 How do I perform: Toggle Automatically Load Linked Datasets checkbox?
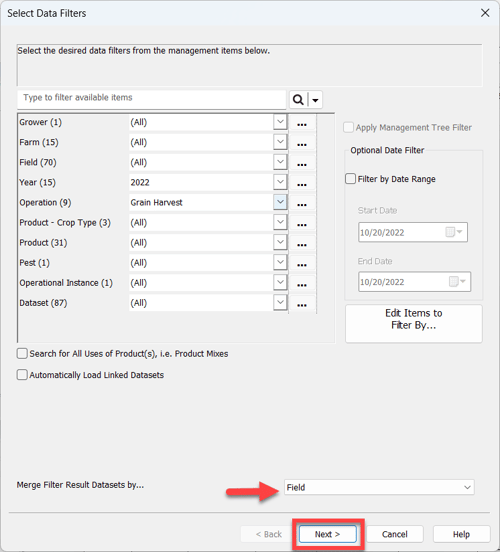click(x=22, y=375)
